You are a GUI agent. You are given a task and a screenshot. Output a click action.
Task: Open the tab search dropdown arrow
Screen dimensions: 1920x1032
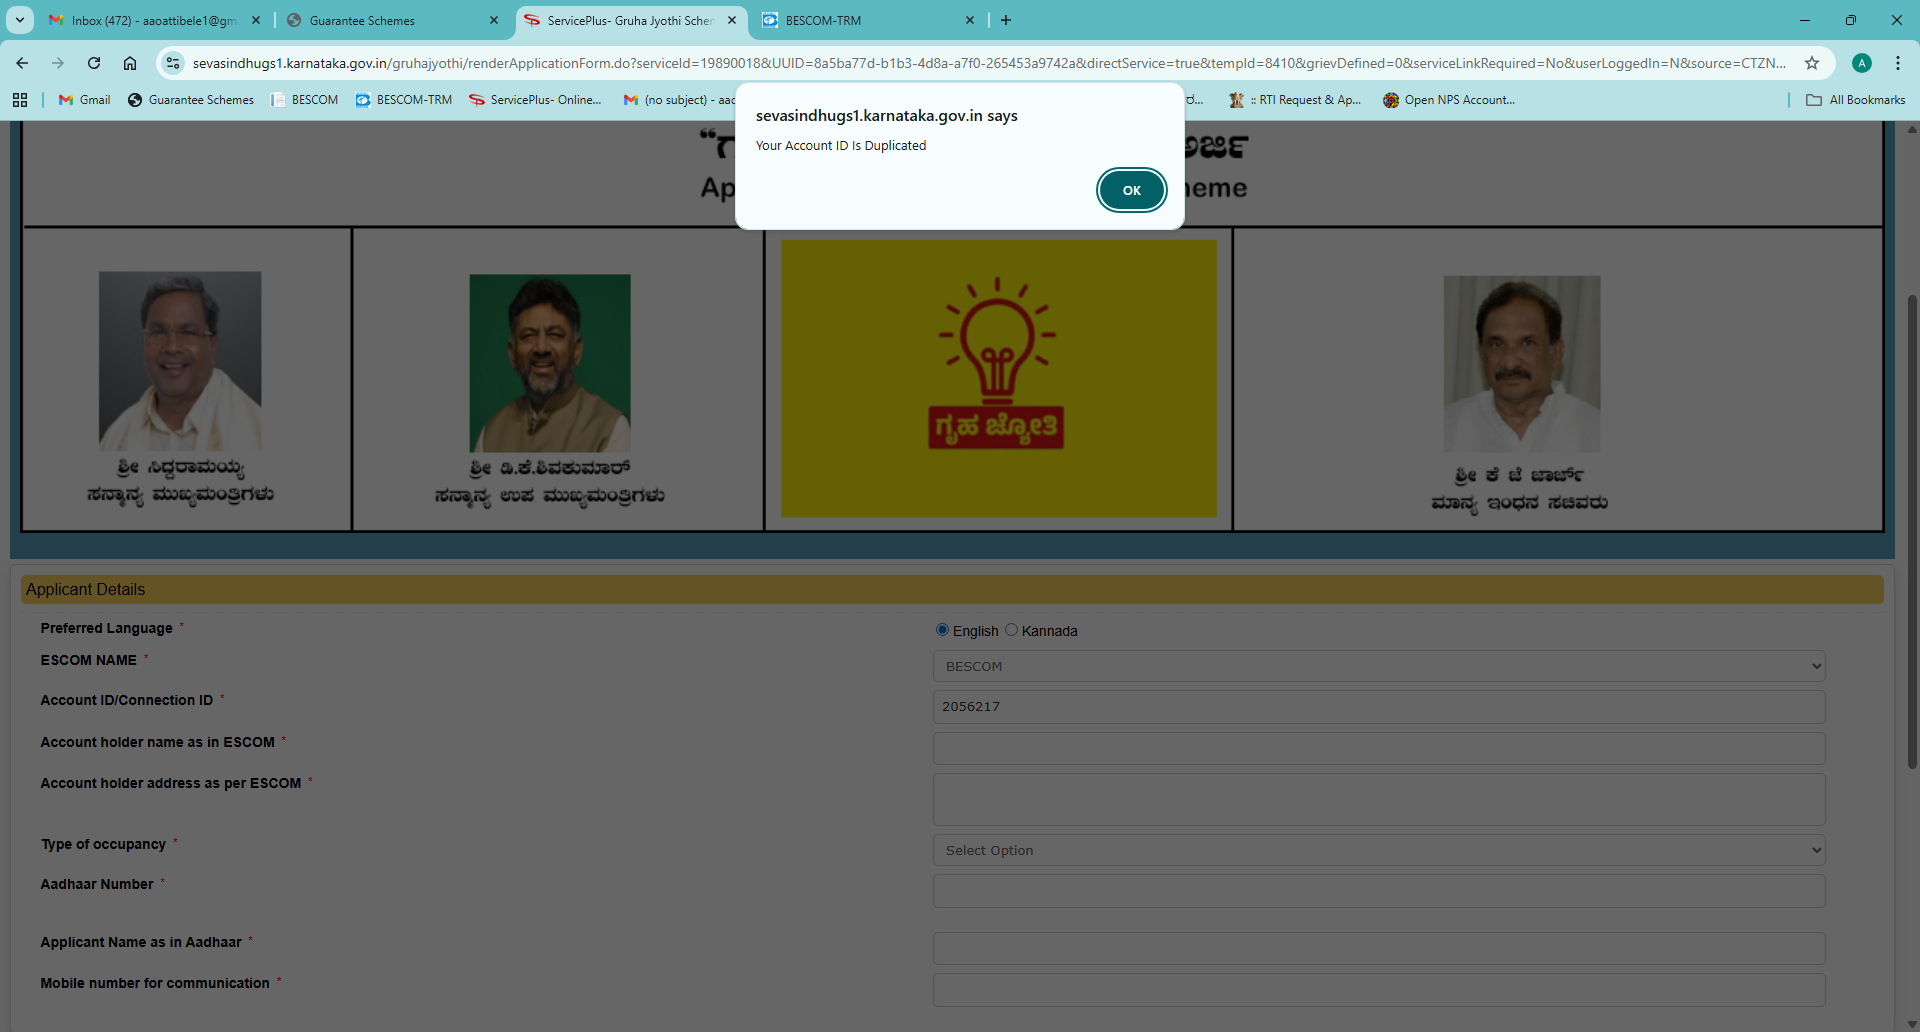pos(20,20)
